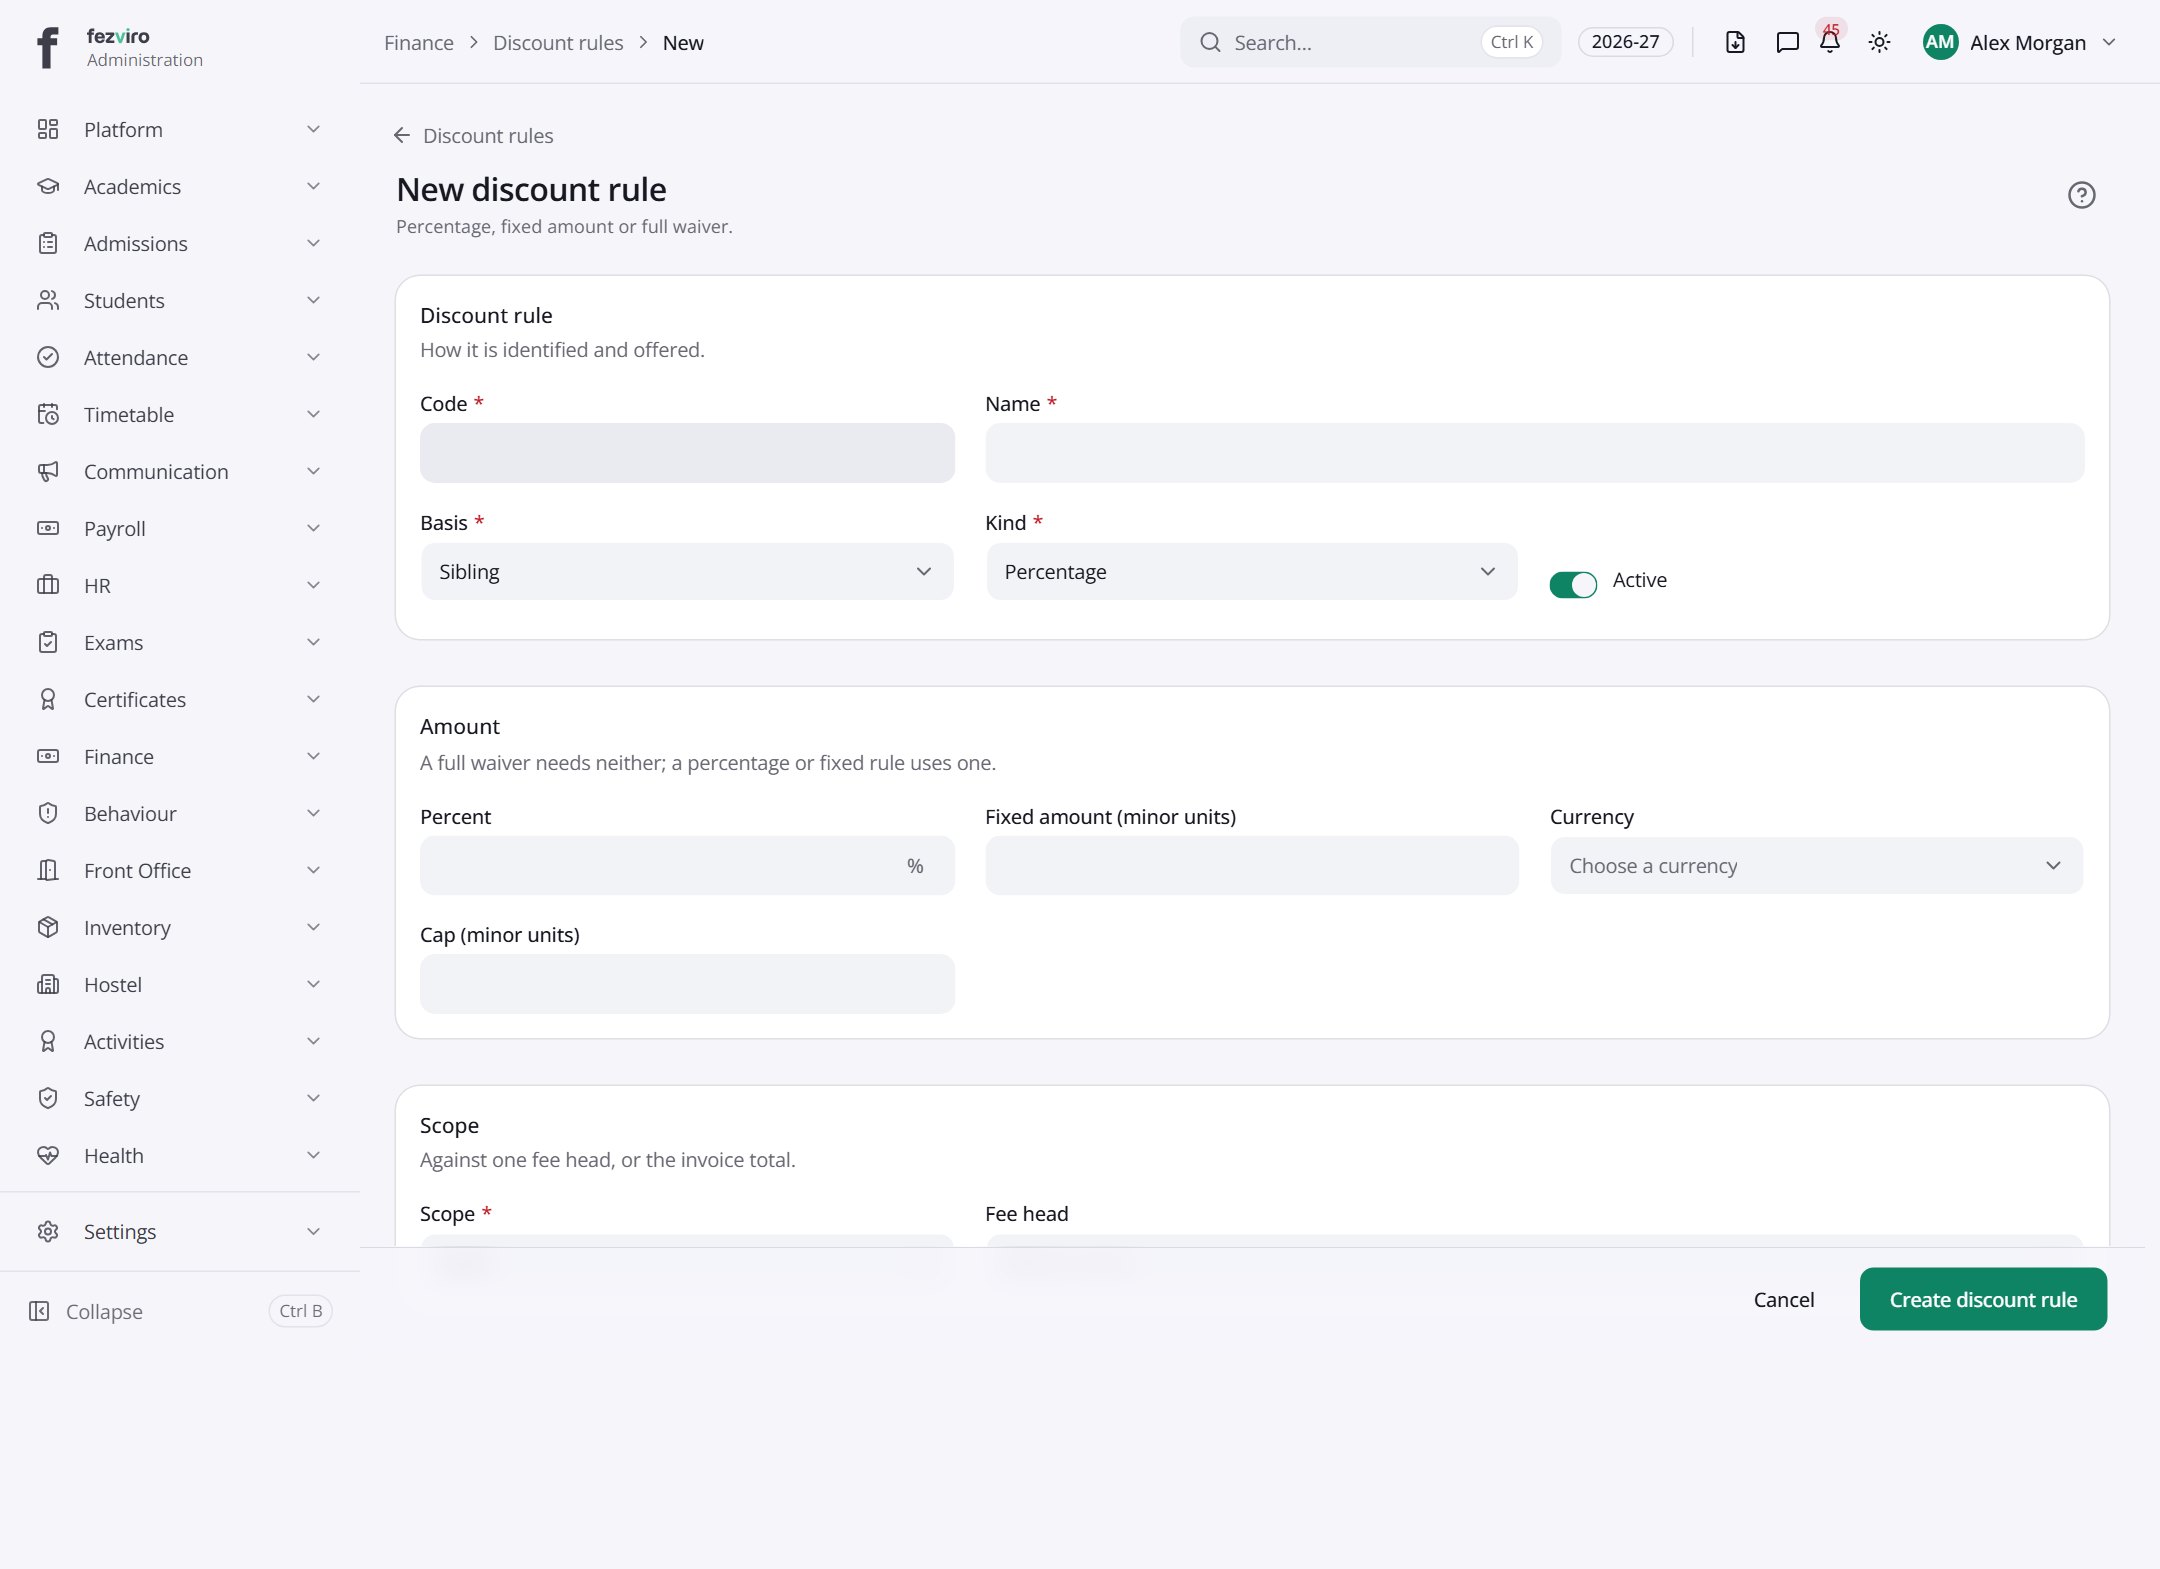This screenshot has width=2160, height=1569.
Task: Click the Payroll banknote icon
Action: (48, 528)
